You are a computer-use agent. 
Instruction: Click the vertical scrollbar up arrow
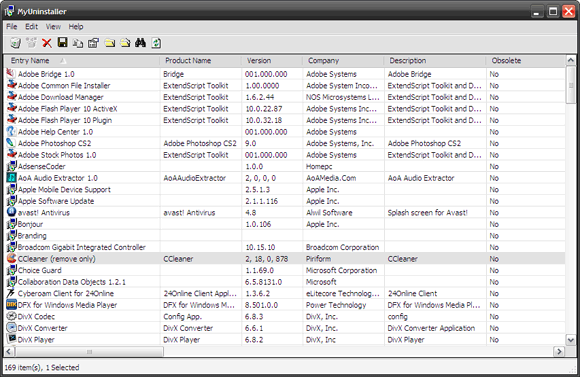click(570, 60)
